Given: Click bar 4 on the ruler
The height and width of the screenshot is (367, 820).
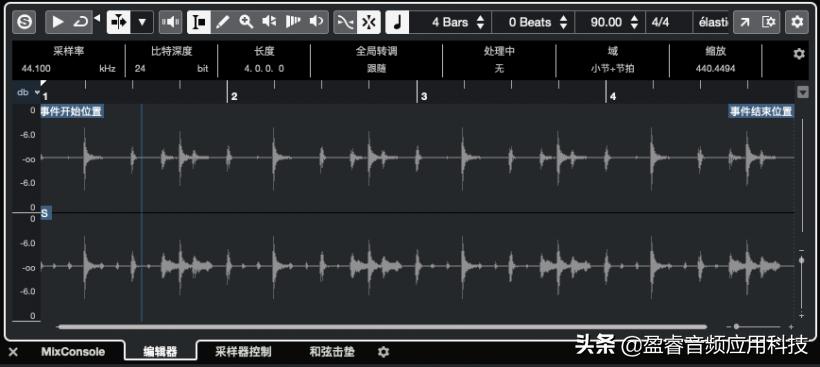Looking at the screenshot, I should (612, 96).
